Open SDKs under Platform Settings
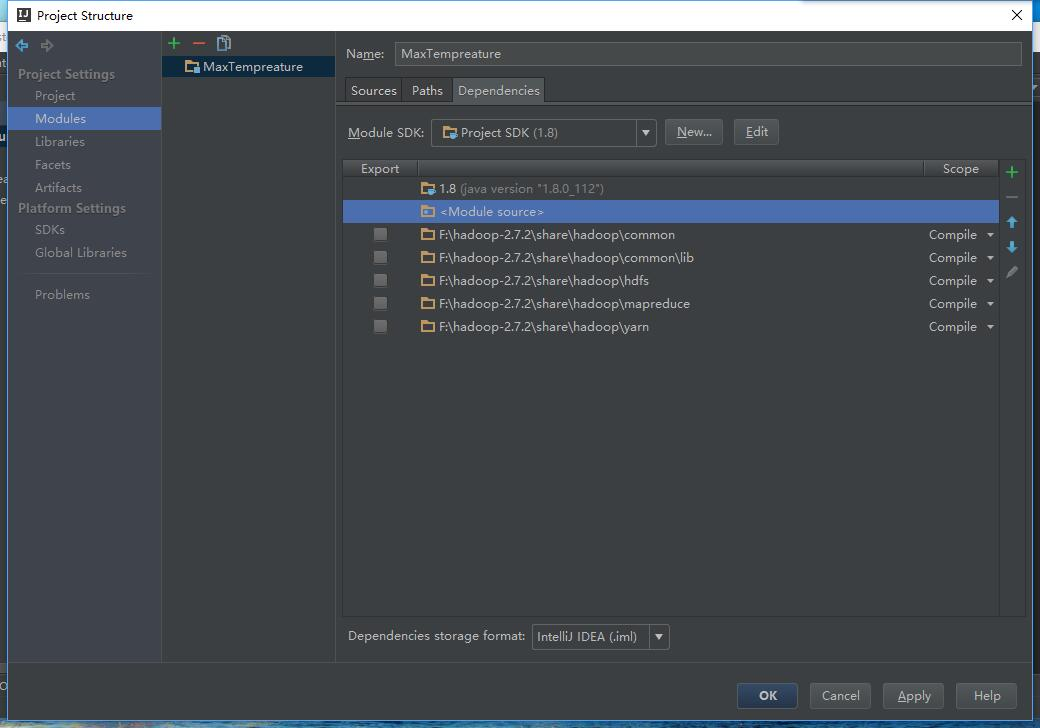This screenshot has width=1040, height=728. (x=50, y=229)
